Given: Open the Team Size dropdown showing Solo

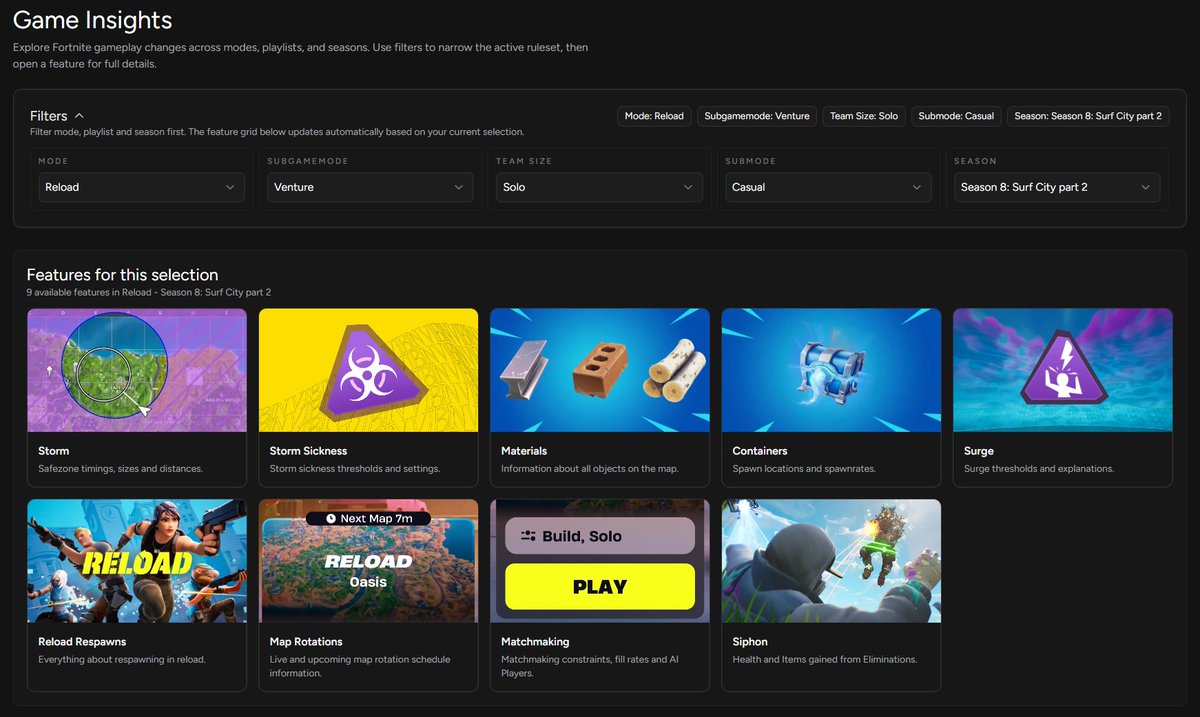Looking at the screenshot, I should tap(599, 187).
